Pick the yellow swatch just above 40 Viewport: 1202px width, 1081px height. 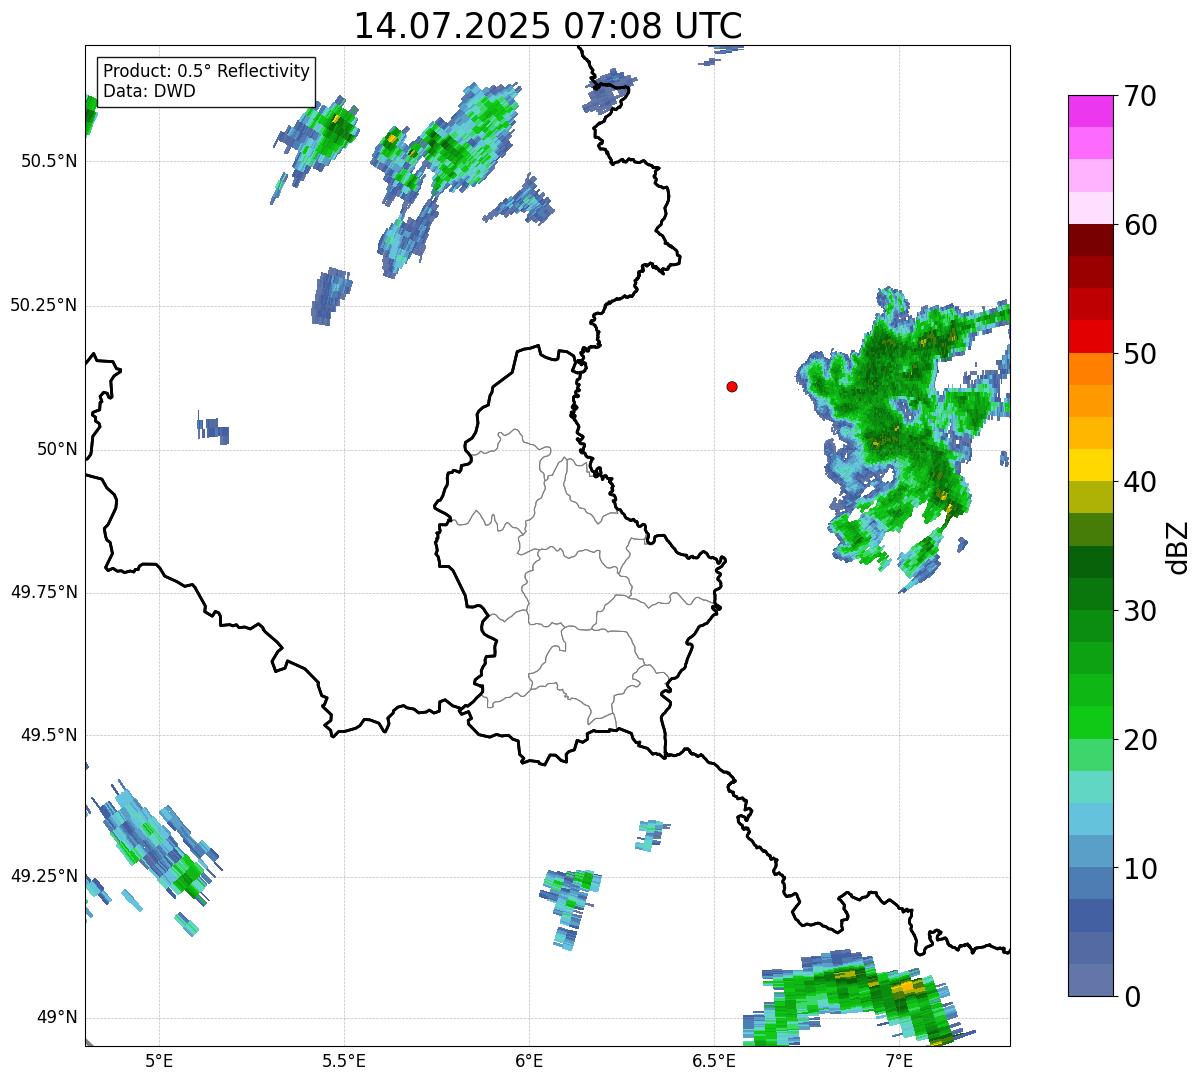pos(1090,465)
